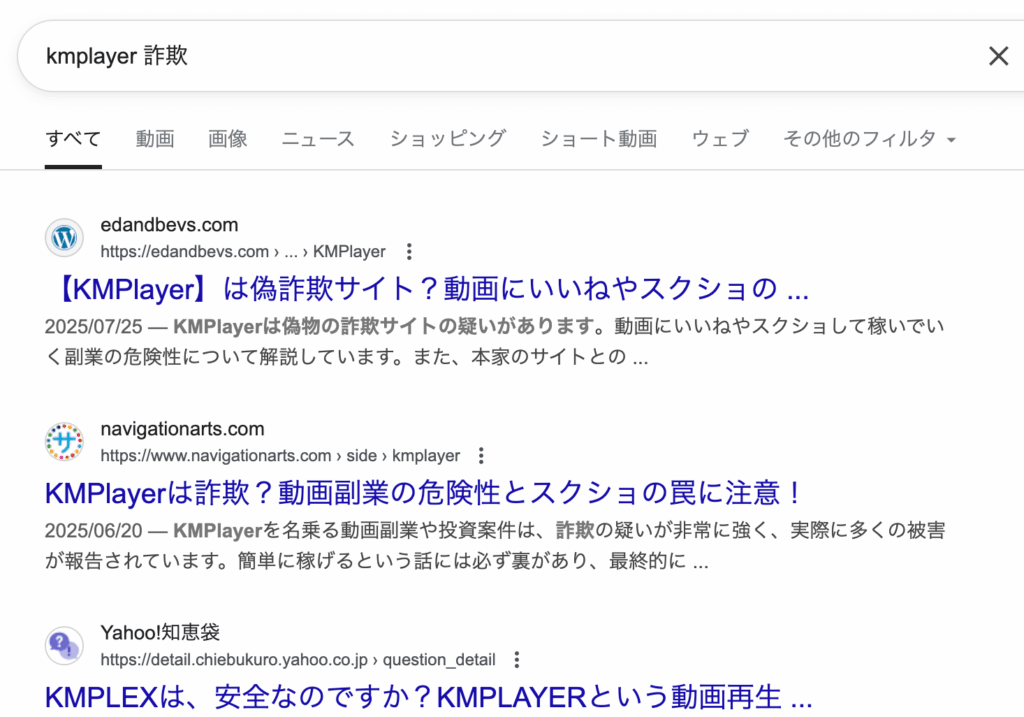Viewport: 1024px width, 717px height.
Task: Open the KMPlayerは詐欺？動画副業 result link
Action: tap(423, 493)
